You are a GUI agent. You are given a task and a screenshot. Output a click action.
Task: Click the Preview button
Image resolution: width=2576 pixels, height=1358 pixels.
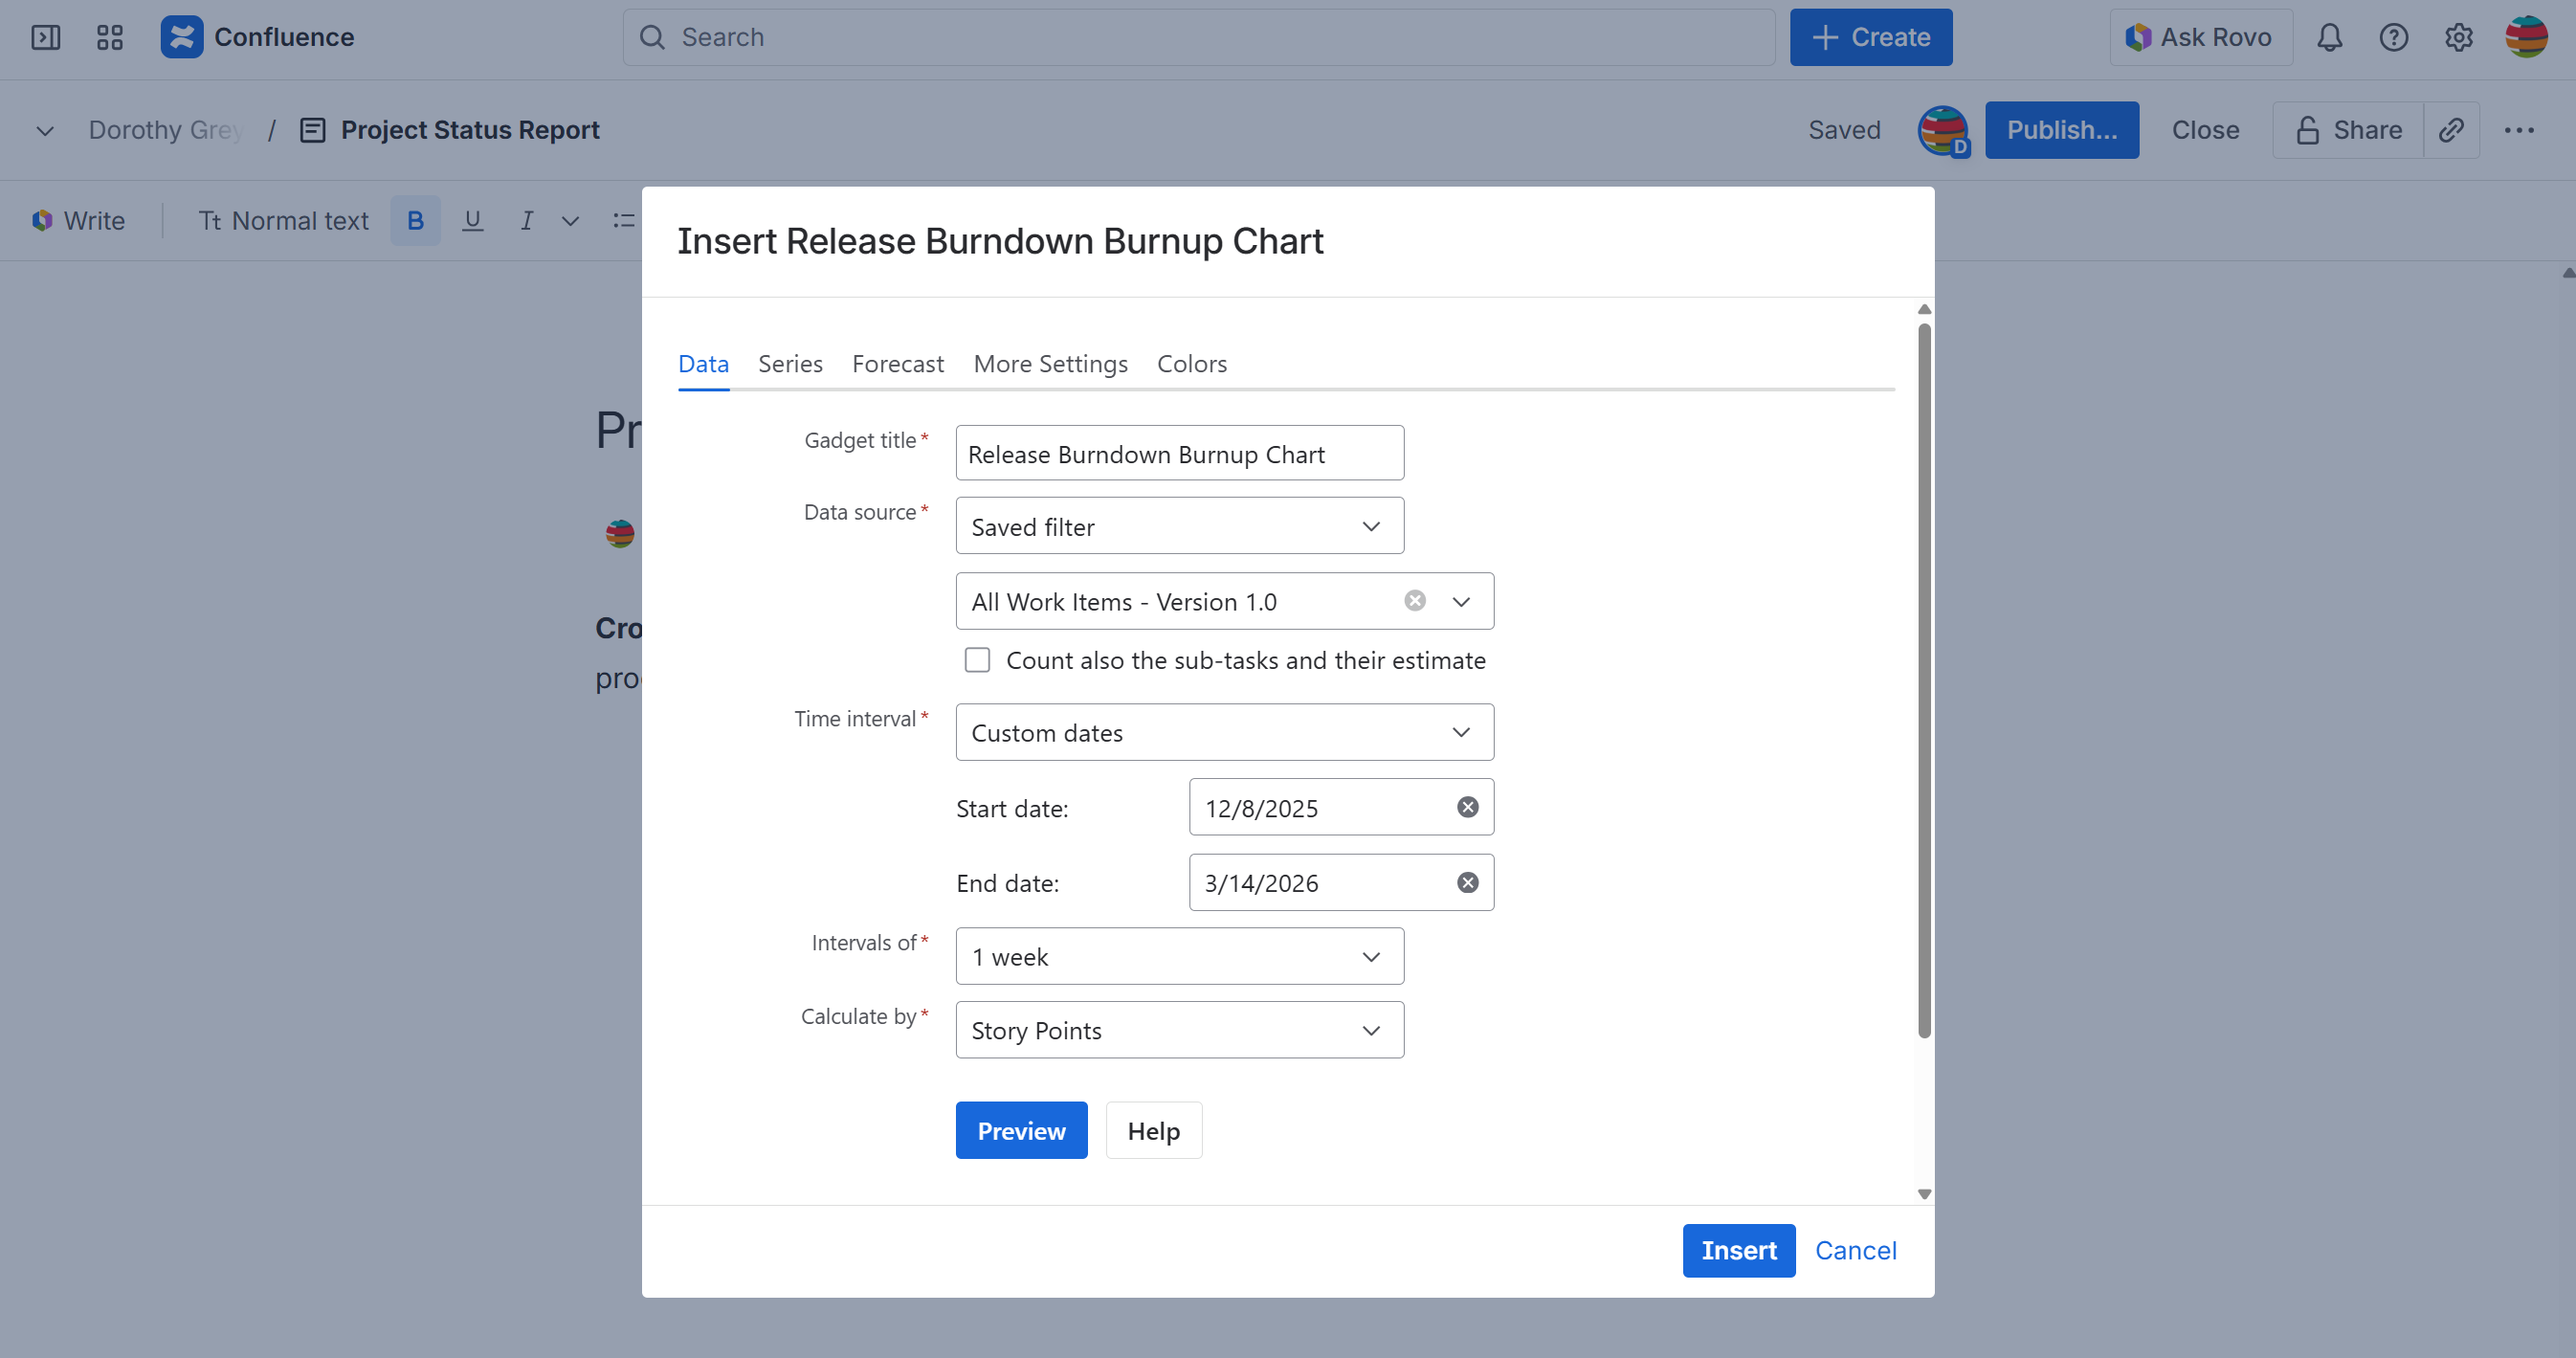[x=1021, y=1130]
